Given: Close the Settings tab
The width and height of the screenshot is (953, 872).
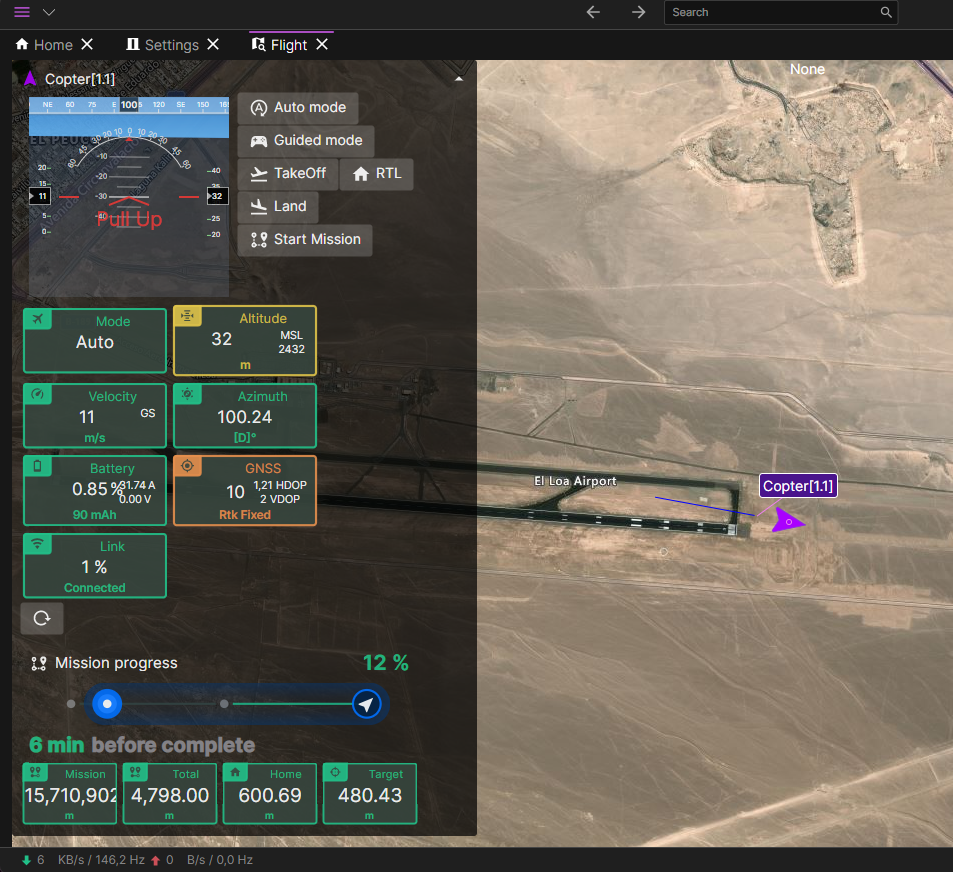Looking at the screenshot, I should click(213, 45).
